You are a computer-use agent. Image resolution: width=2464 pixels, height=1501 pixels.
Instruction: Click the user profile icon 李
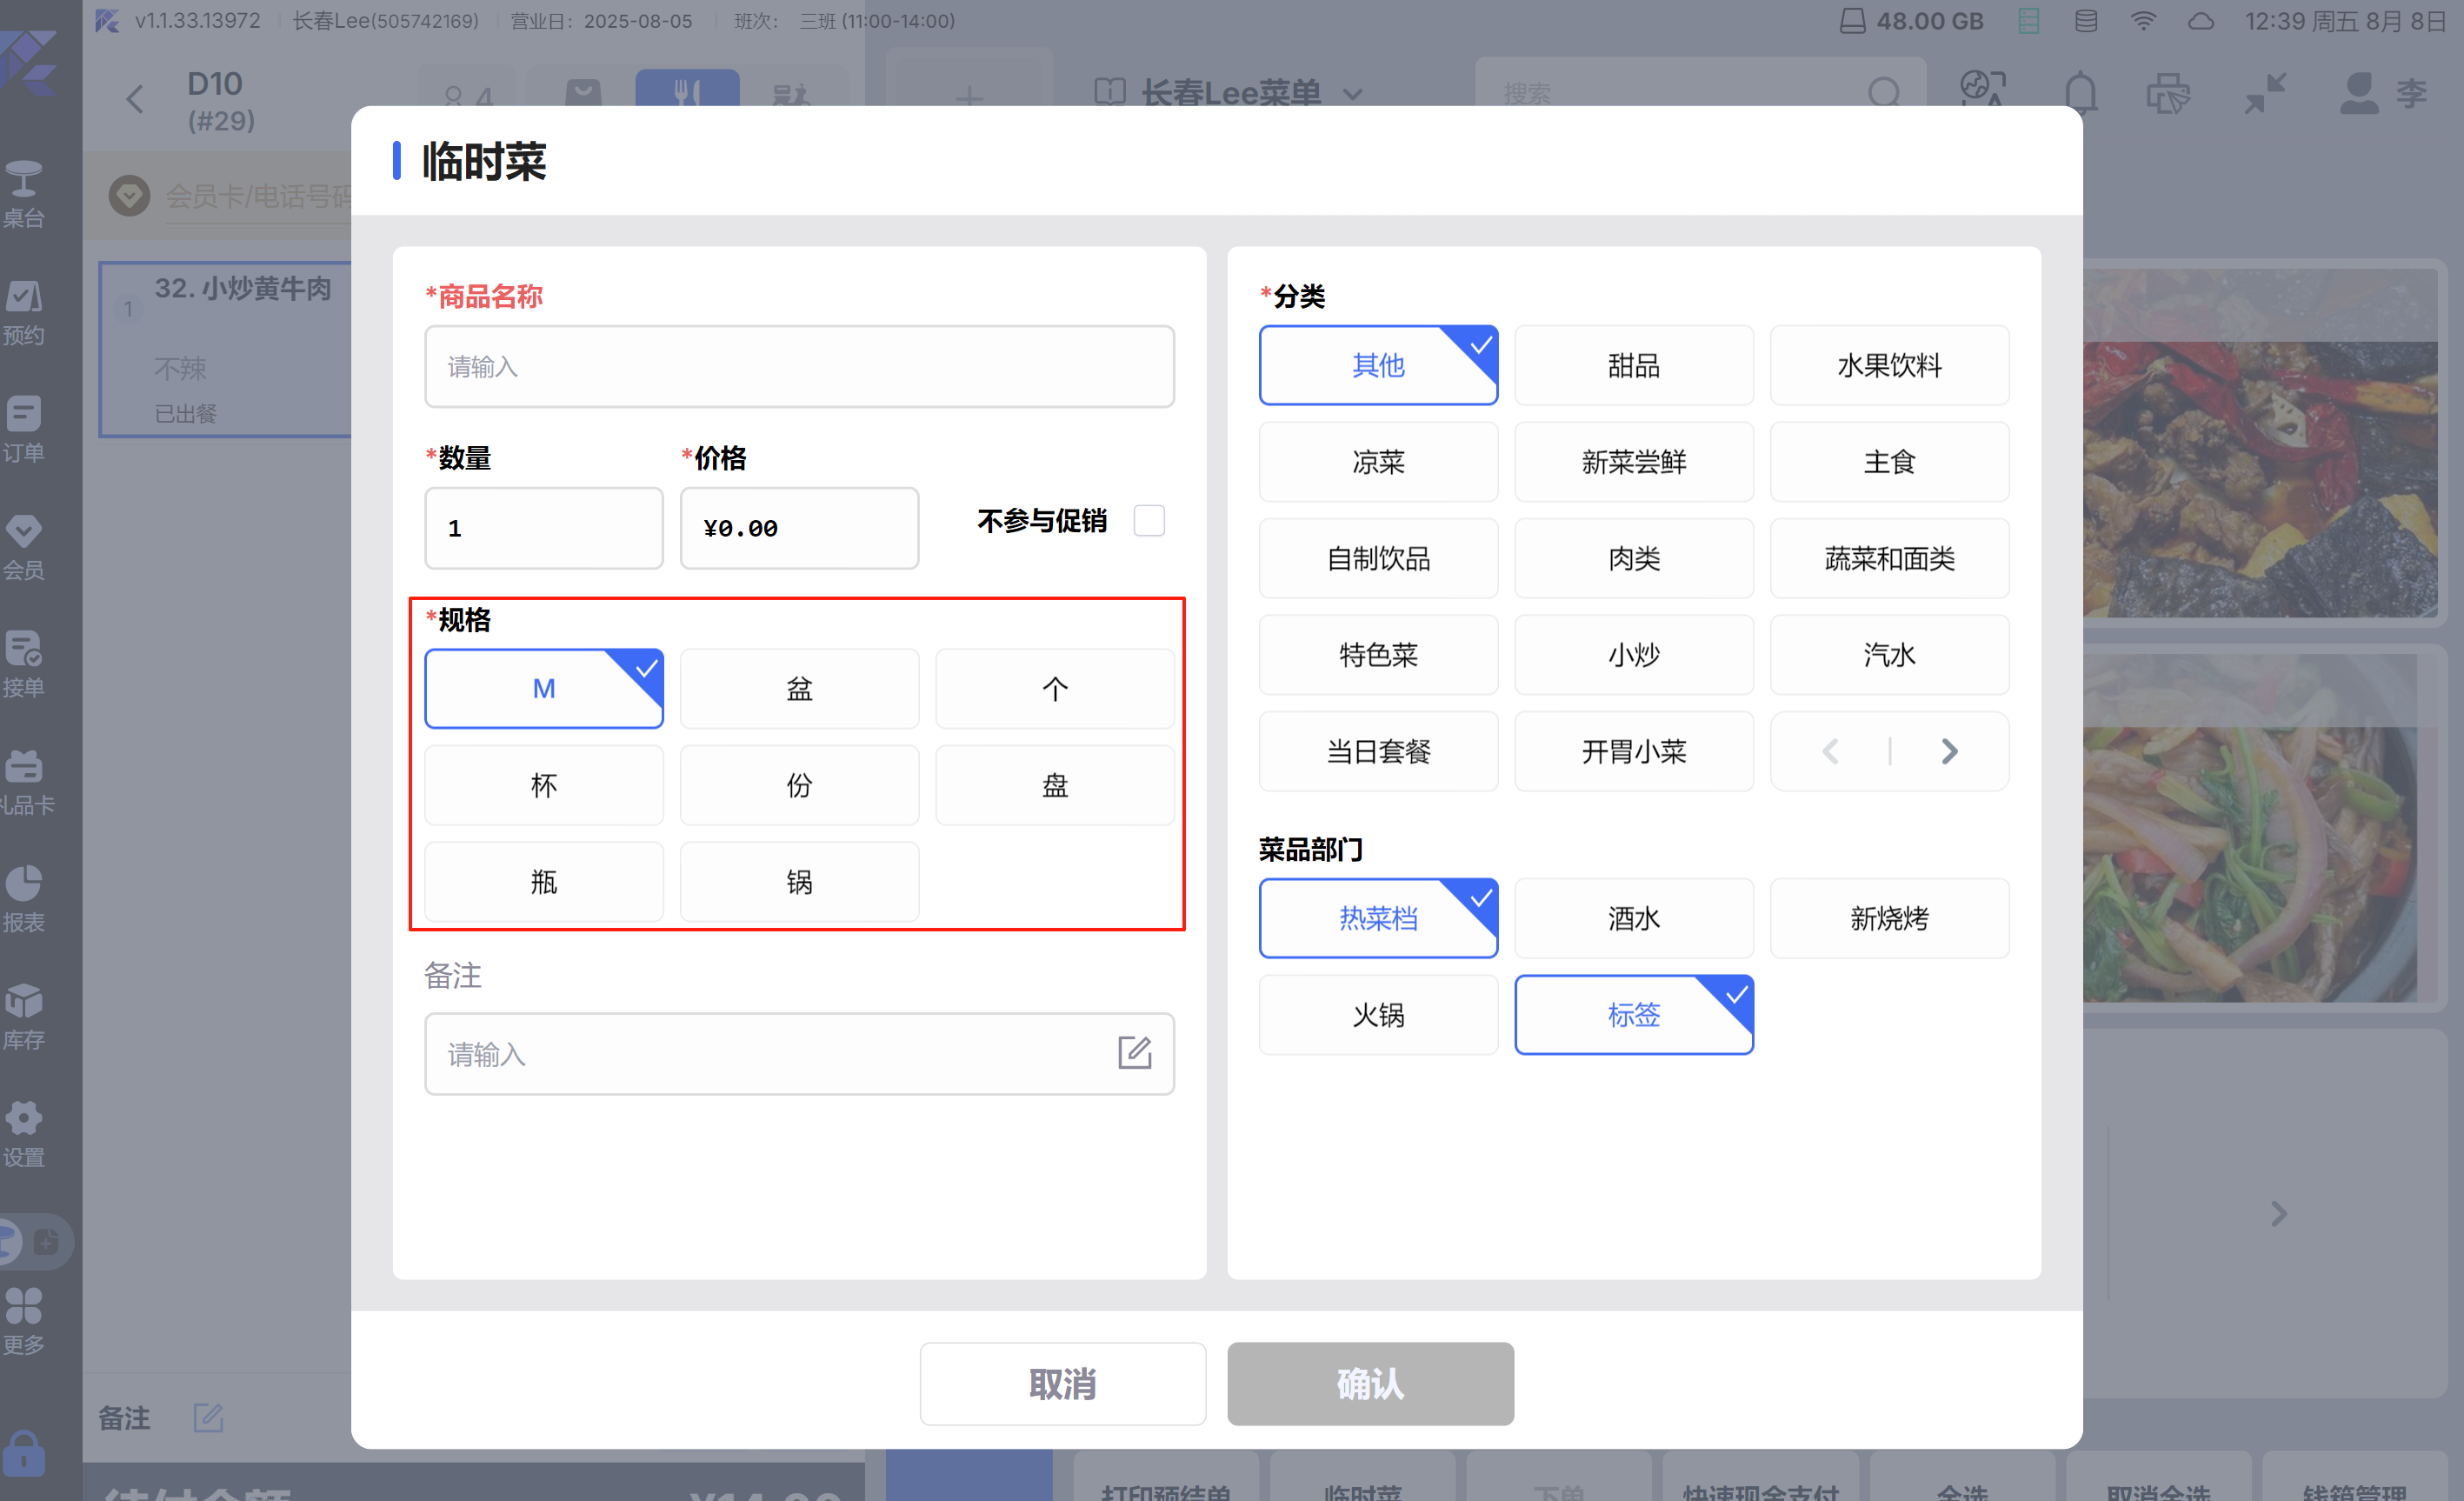click(x=2358, y=93)
